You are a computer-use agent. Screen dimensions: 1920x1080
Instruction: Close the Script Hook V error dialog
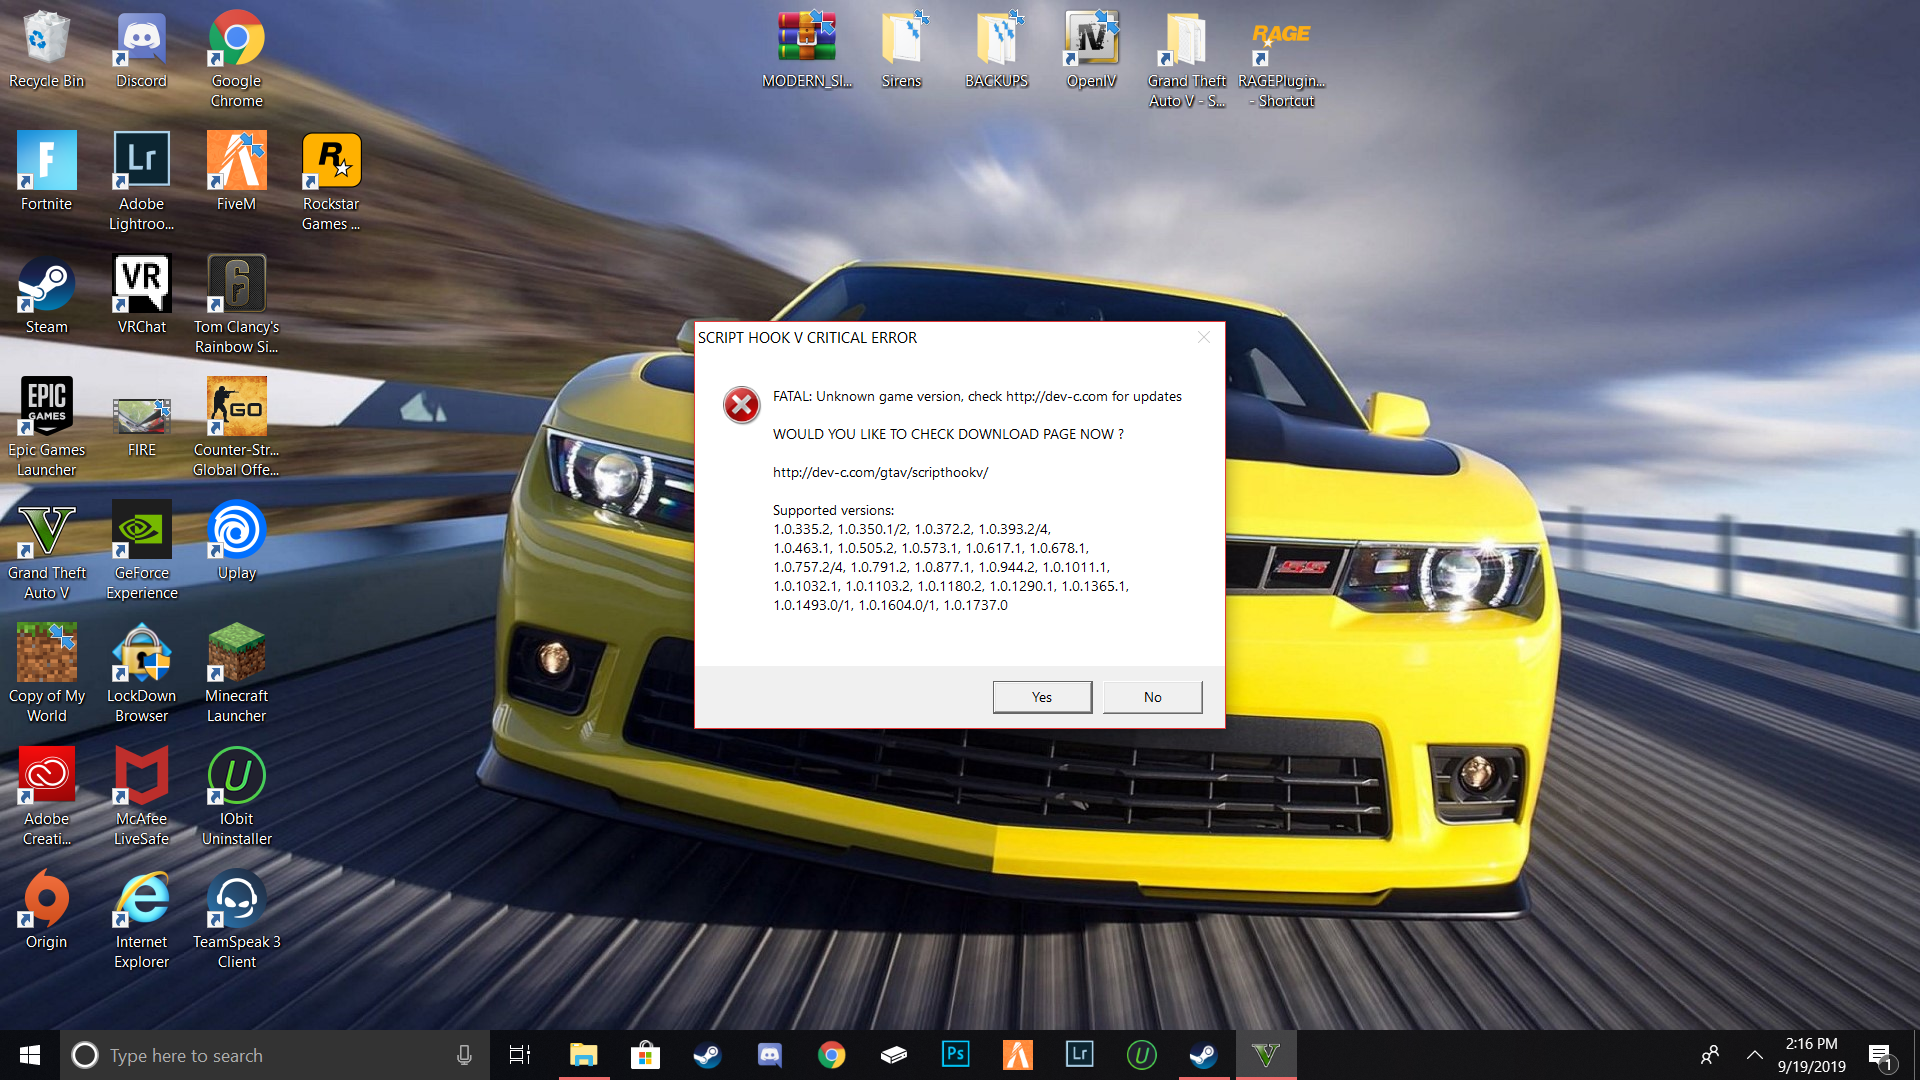point(1204,338)
